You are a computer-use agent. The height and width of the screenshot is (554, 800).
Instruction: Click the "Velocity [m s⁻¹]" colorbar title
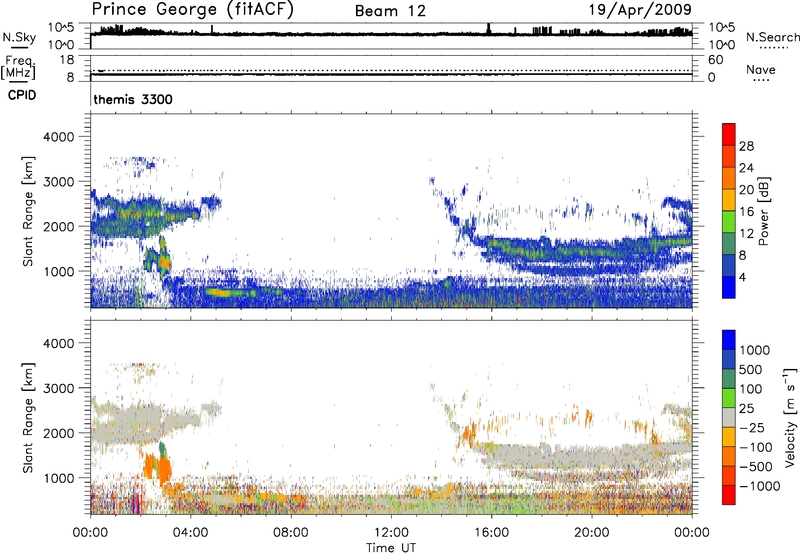[x=790, y=417]
